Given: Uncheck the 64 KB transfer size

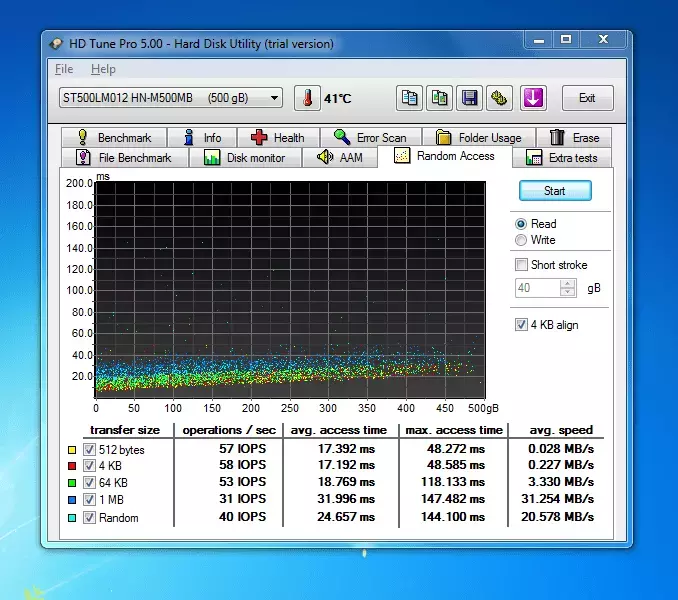Looking at the screenshot, I should click(x=90, y=482).
